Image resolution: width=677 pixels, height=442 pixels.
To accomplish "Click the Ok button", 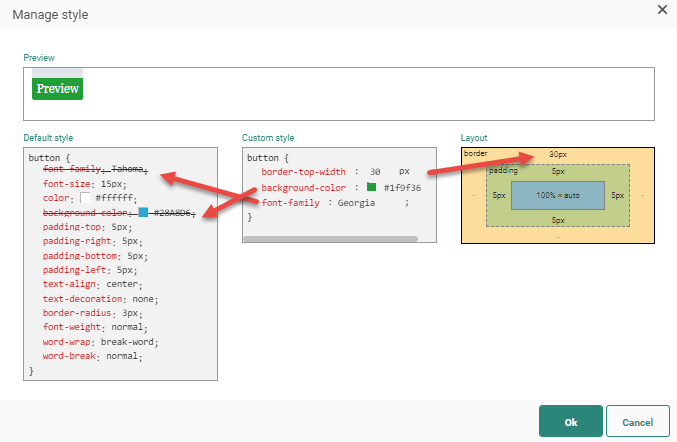I will pos(570,422).
